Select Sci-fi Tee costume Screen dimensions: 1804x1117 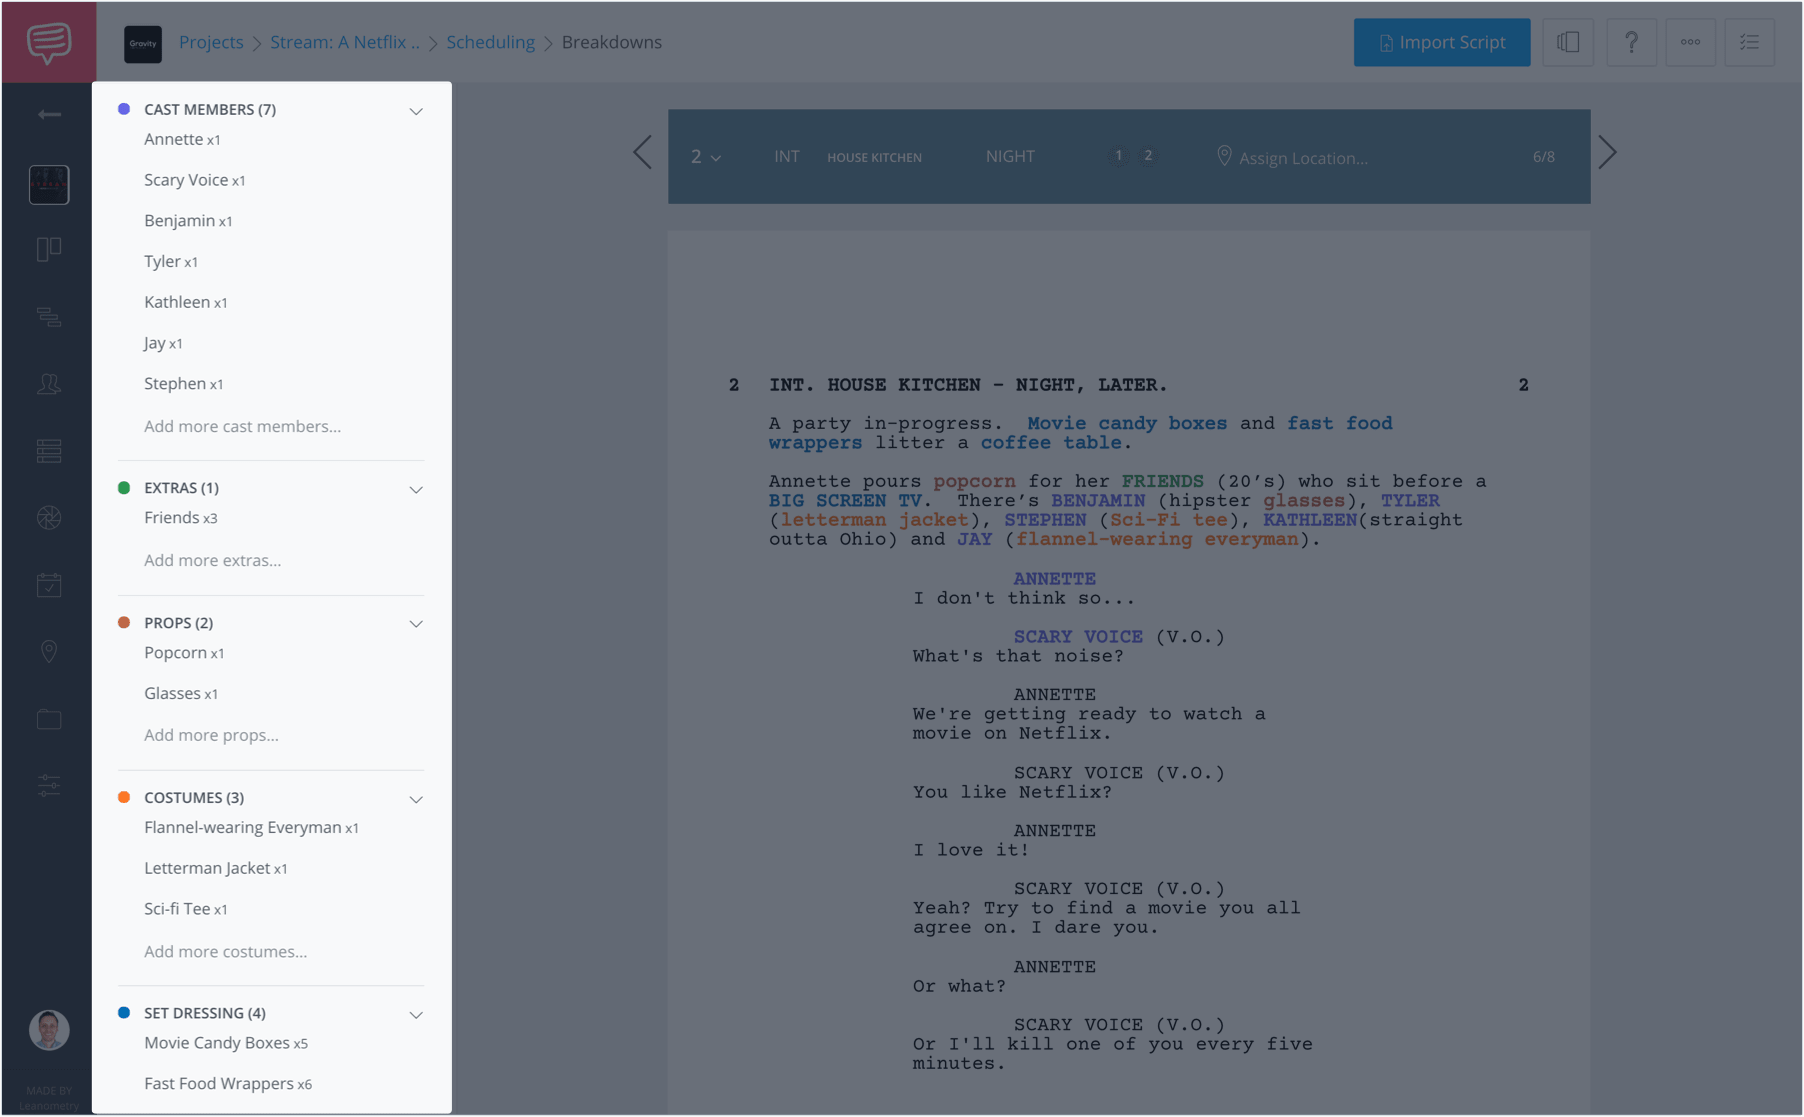186,909
